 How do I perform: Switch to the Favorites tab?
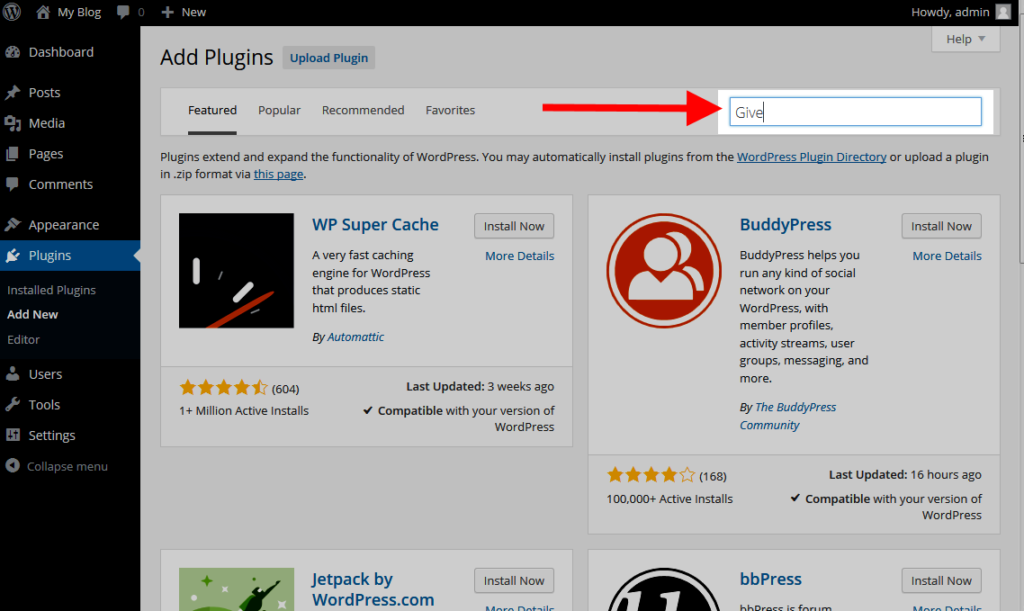[x=450, y=110]
